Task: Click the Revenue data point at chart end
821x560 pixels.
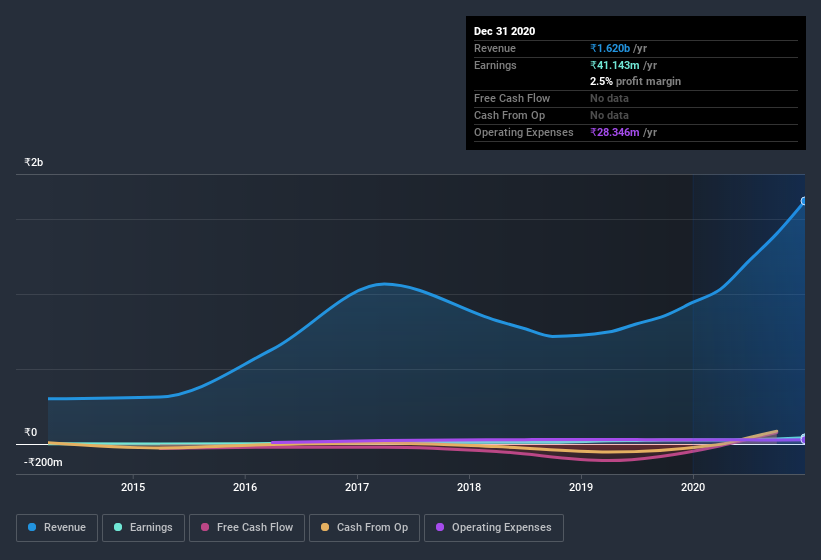Action: click(804, 201)
